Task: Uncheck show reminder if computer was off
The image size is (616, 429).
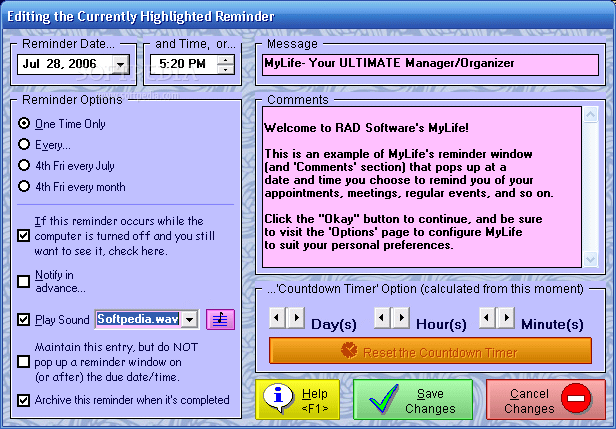Action: tap(24, 236)
